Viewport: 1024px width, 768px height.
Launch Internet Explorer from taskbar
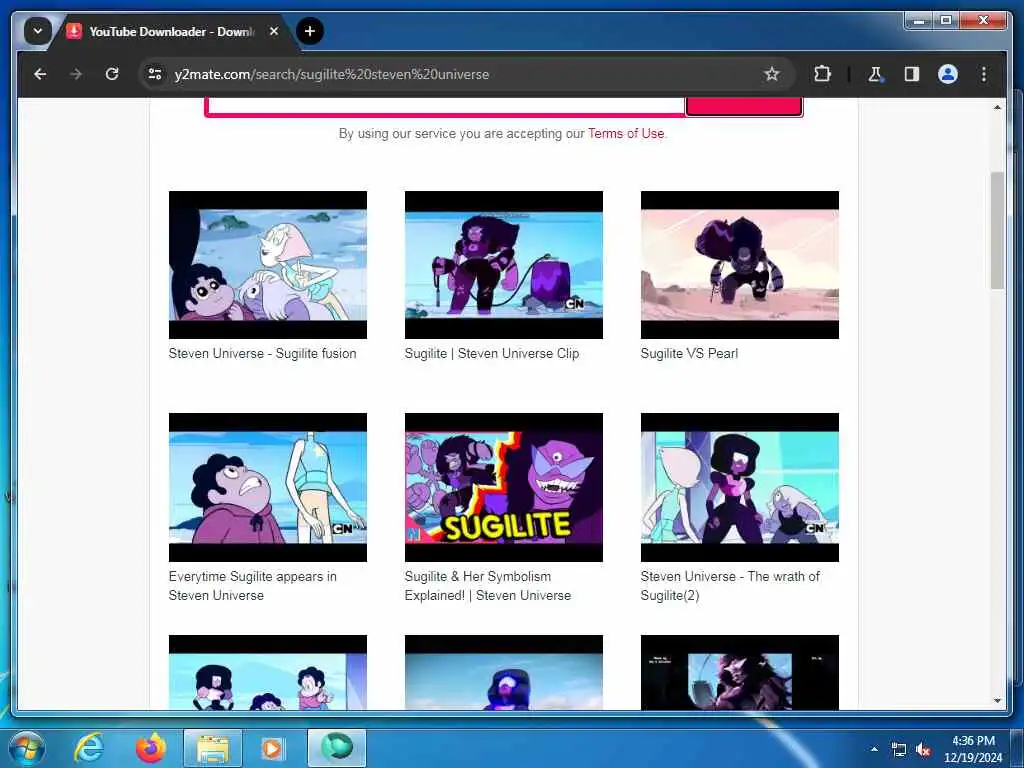(88, 748)
